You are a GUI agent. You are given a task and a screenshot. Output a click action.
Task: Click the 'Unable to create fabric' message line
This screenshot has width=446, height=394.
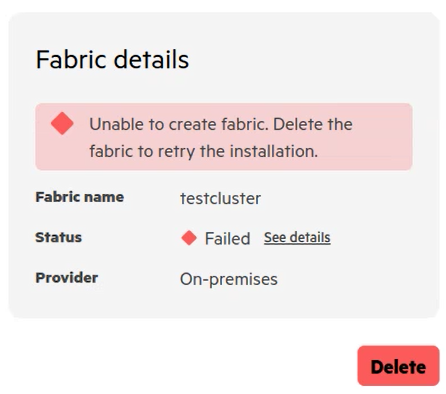click(x=221, y=124)
